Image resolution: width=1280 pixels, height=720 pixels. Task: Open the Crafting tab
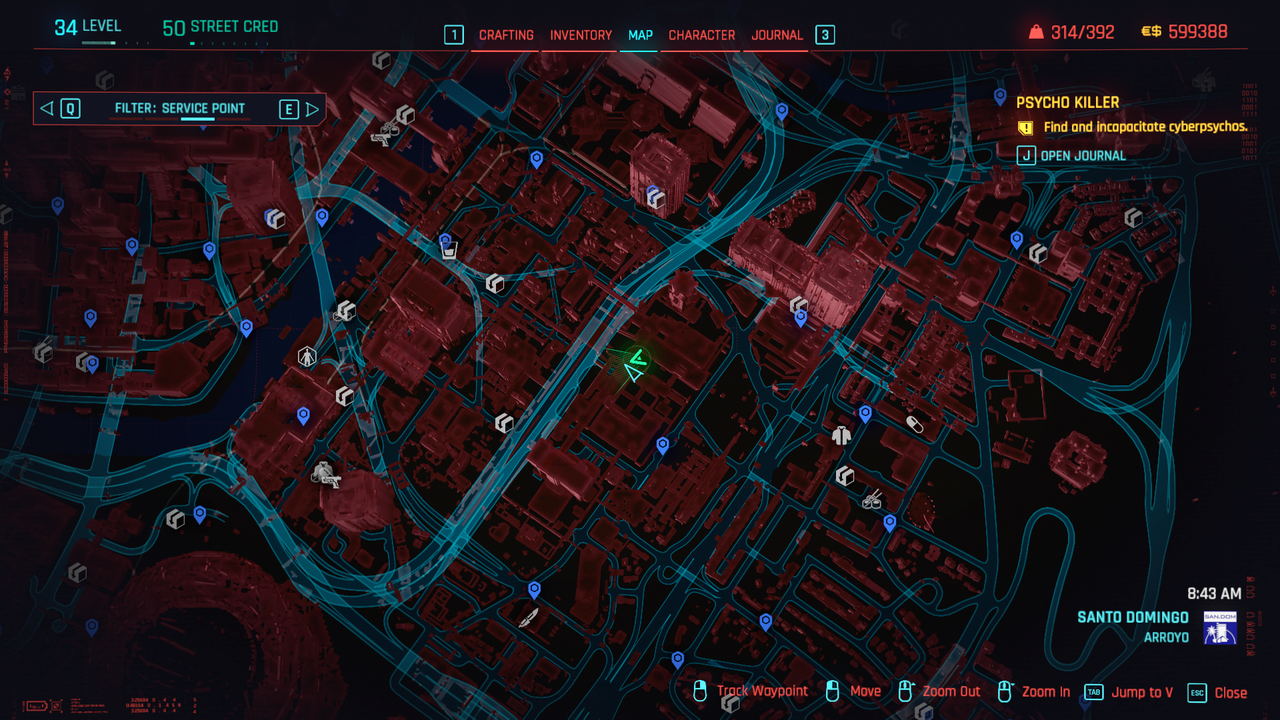506,35
